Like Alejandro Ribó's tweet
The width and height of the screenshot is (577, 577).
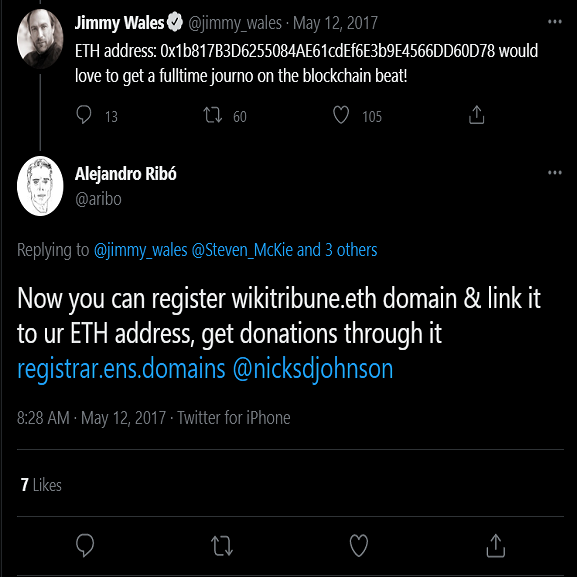click(359, 545)
